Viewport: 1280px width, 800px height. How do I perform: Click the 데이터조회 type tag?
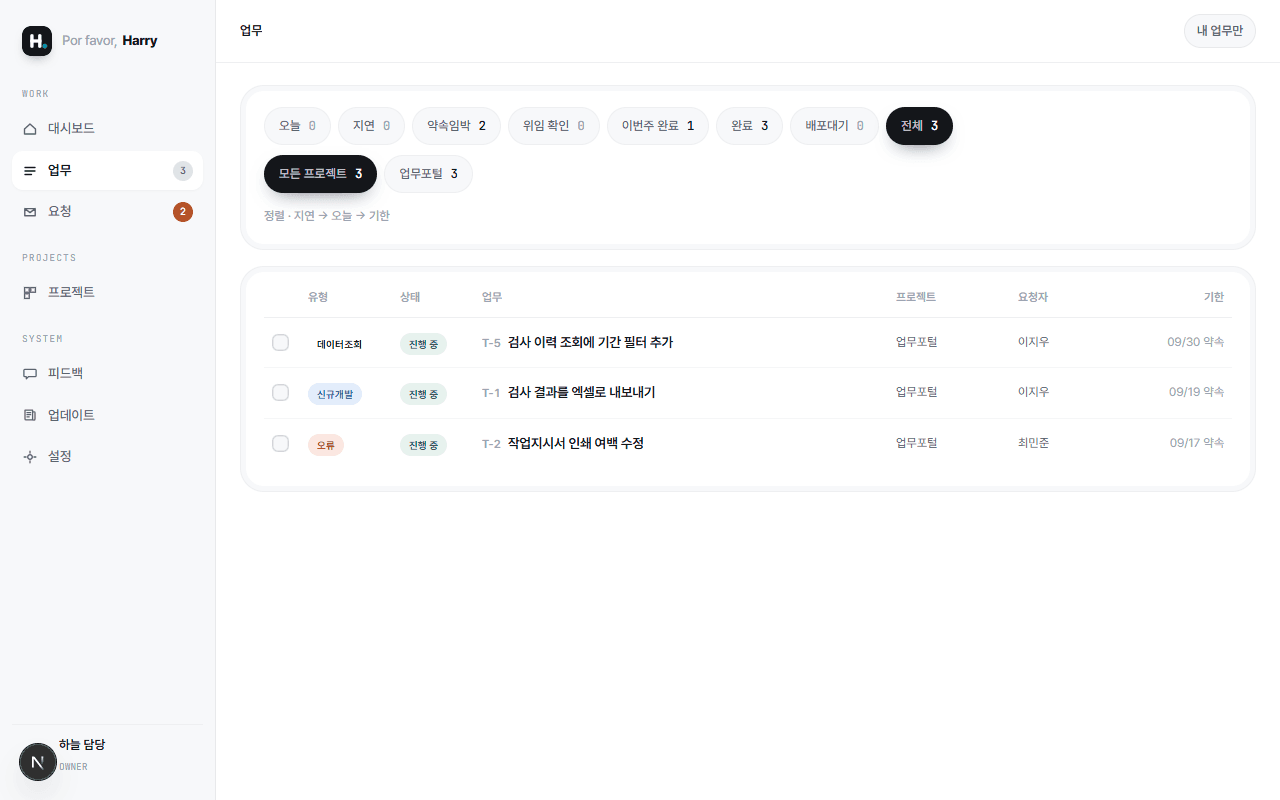pos(339,344)
